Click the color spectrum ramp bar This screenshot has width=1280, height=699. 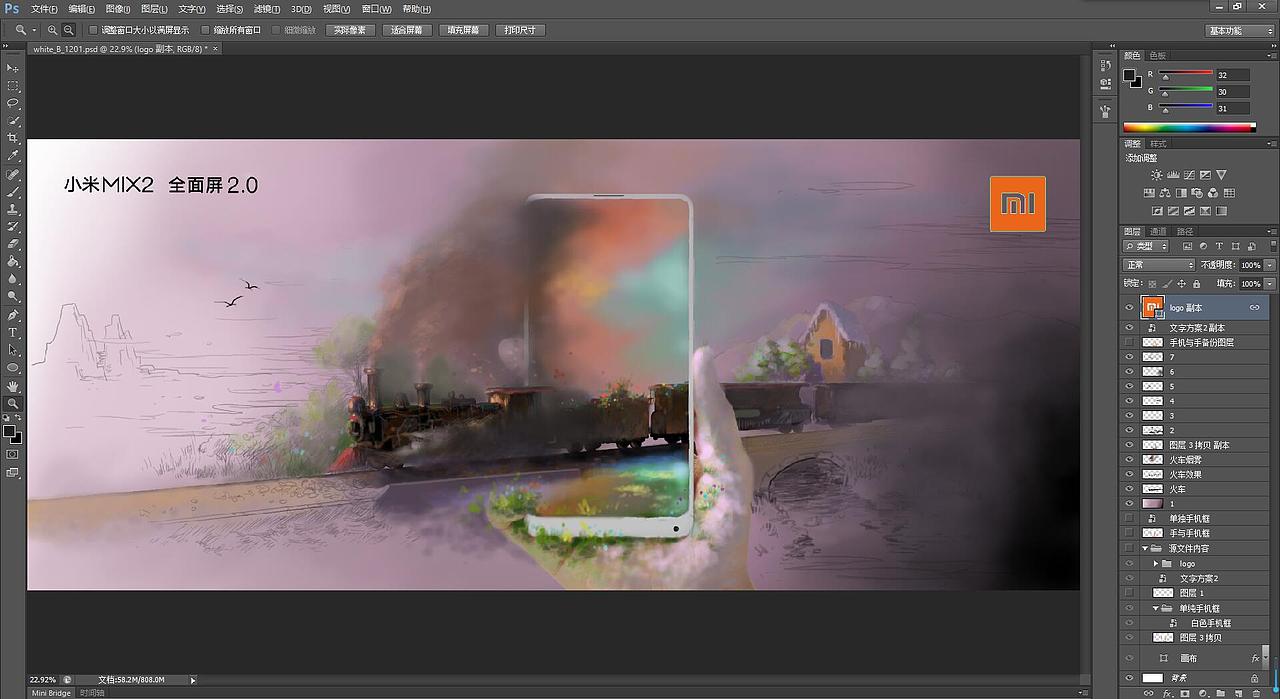click(1189, 127)
